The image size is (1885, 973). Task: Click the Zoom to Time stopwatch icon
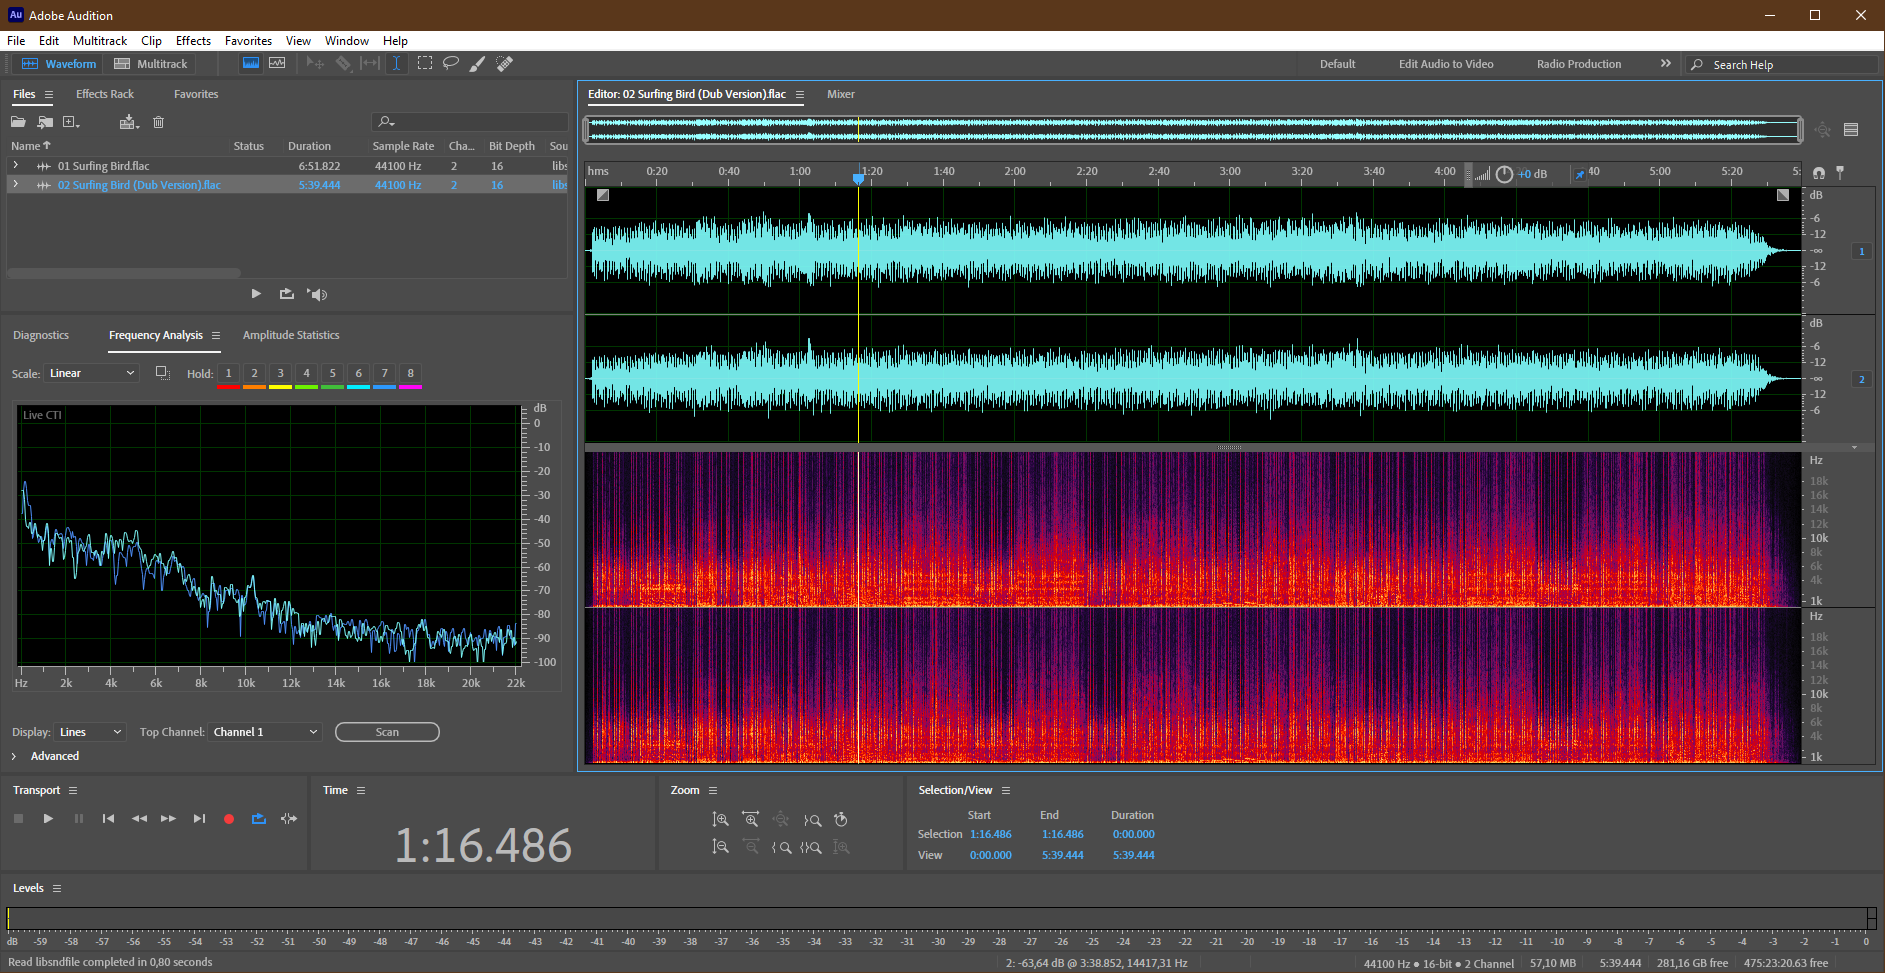pos(841,820)
